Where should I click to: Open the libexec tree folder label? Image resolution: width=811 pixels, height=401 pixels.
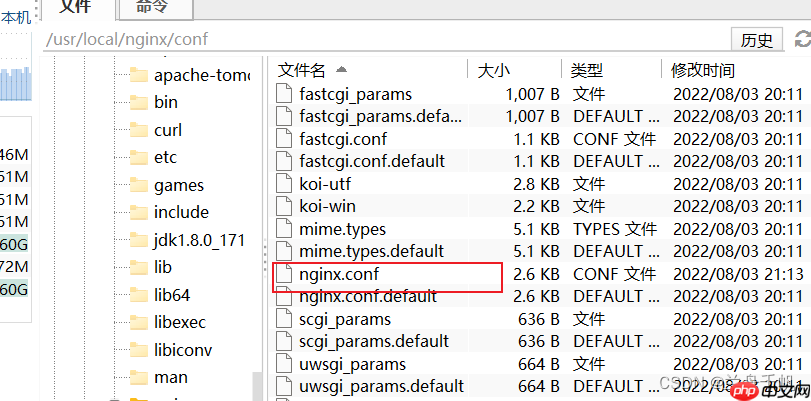point(180,322)
